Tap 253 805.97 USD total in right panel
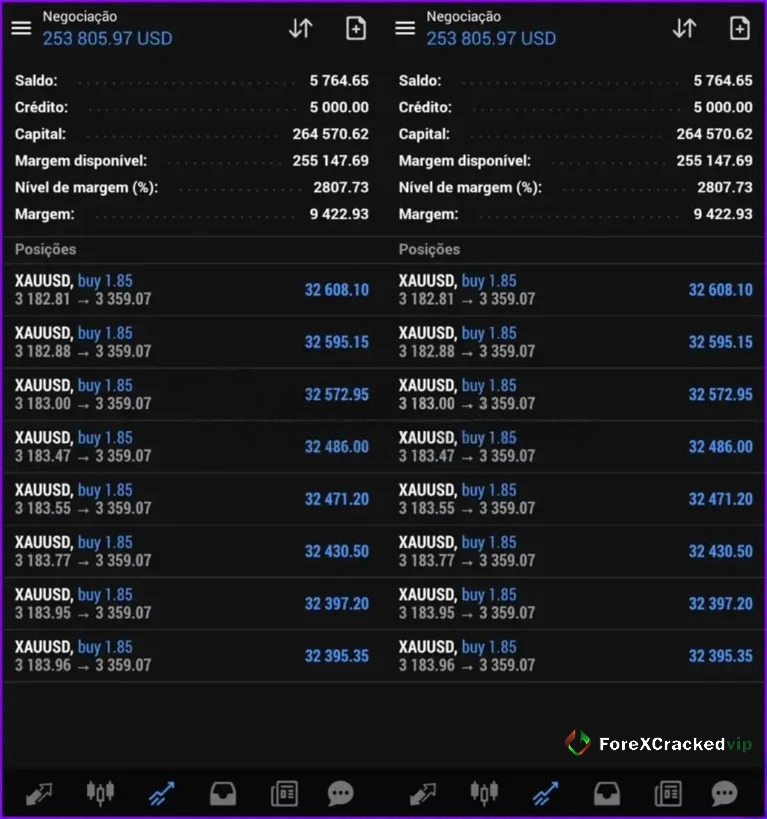Viewport: 767px width, 819px height. [x=491, y=38]
